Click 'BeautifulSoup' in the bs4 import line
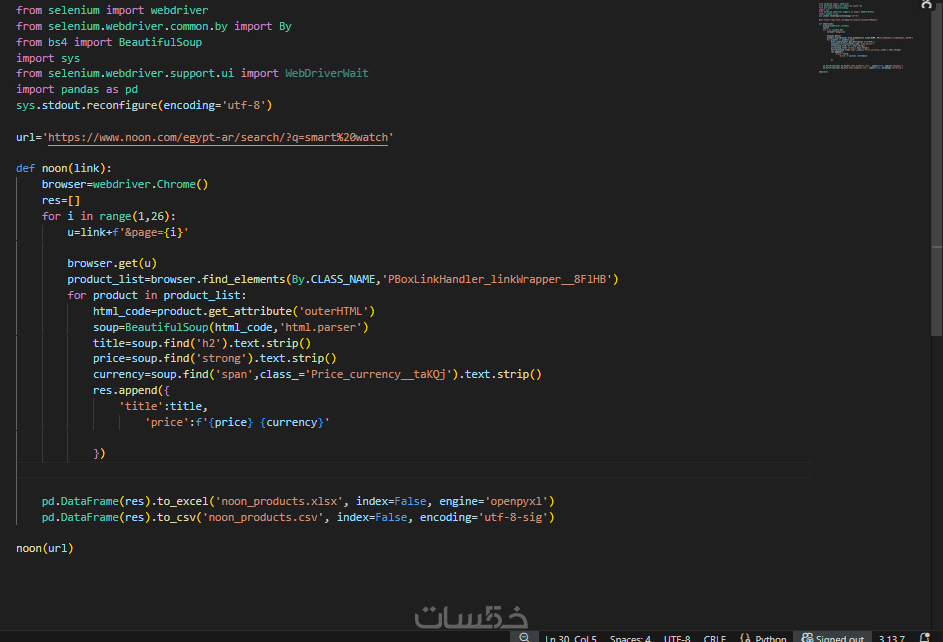943x642 pixels. [x=160, y=42]
